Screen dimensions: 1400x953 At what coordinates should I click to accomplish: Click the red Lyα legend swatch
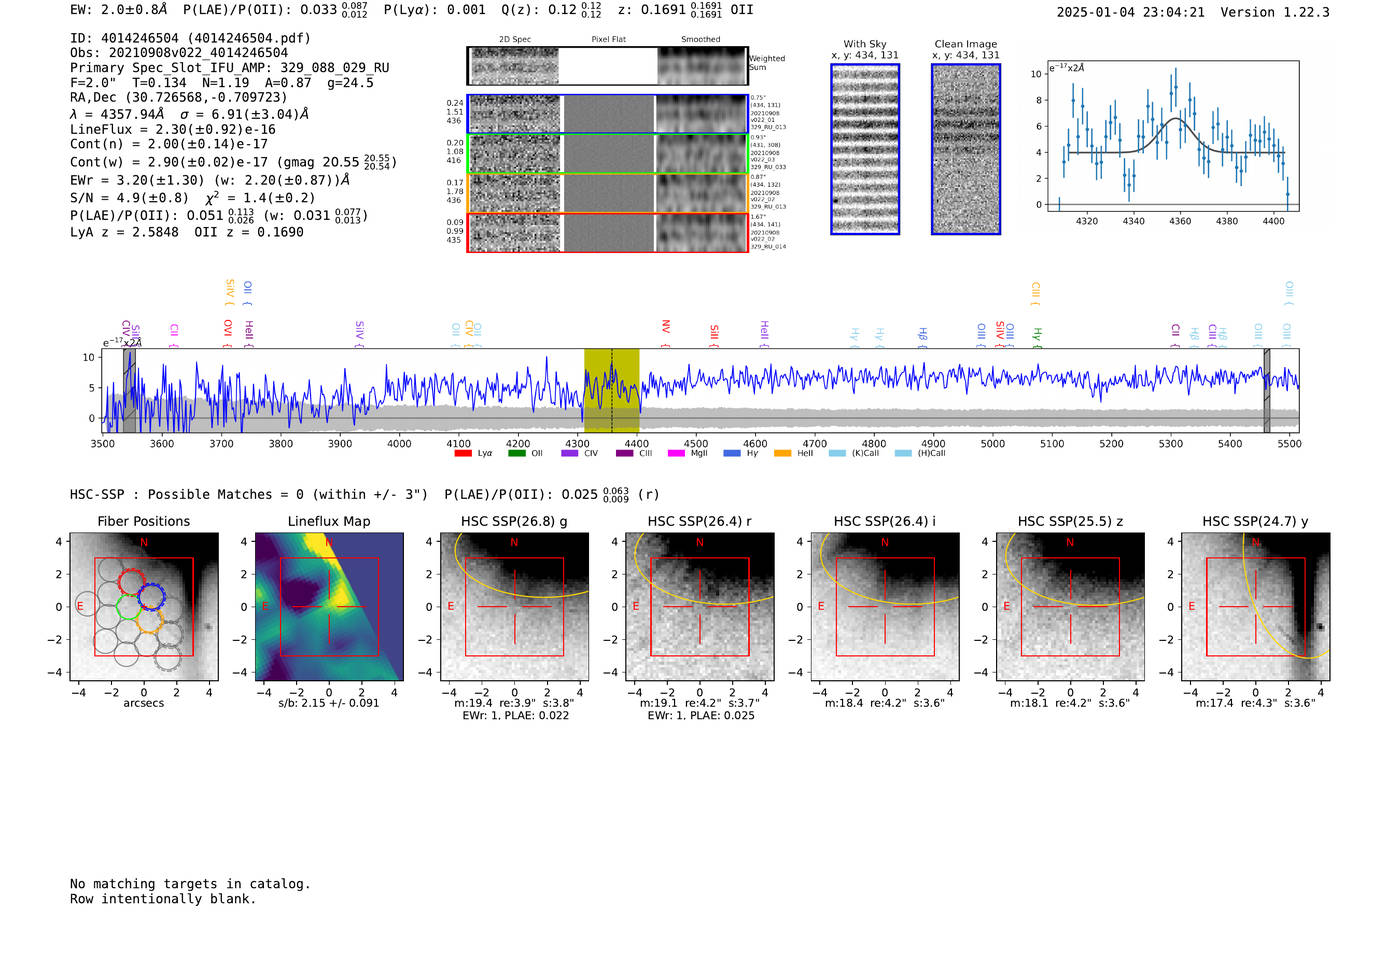pos(462,453)
